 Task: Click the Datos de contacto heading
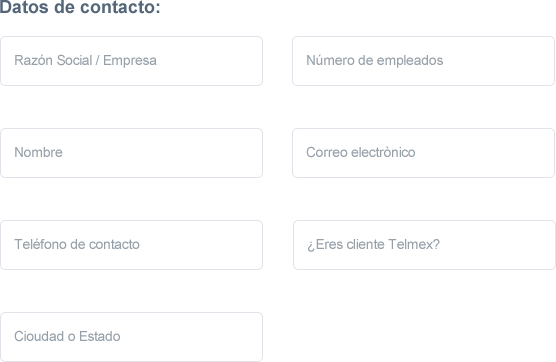(80, 7)
